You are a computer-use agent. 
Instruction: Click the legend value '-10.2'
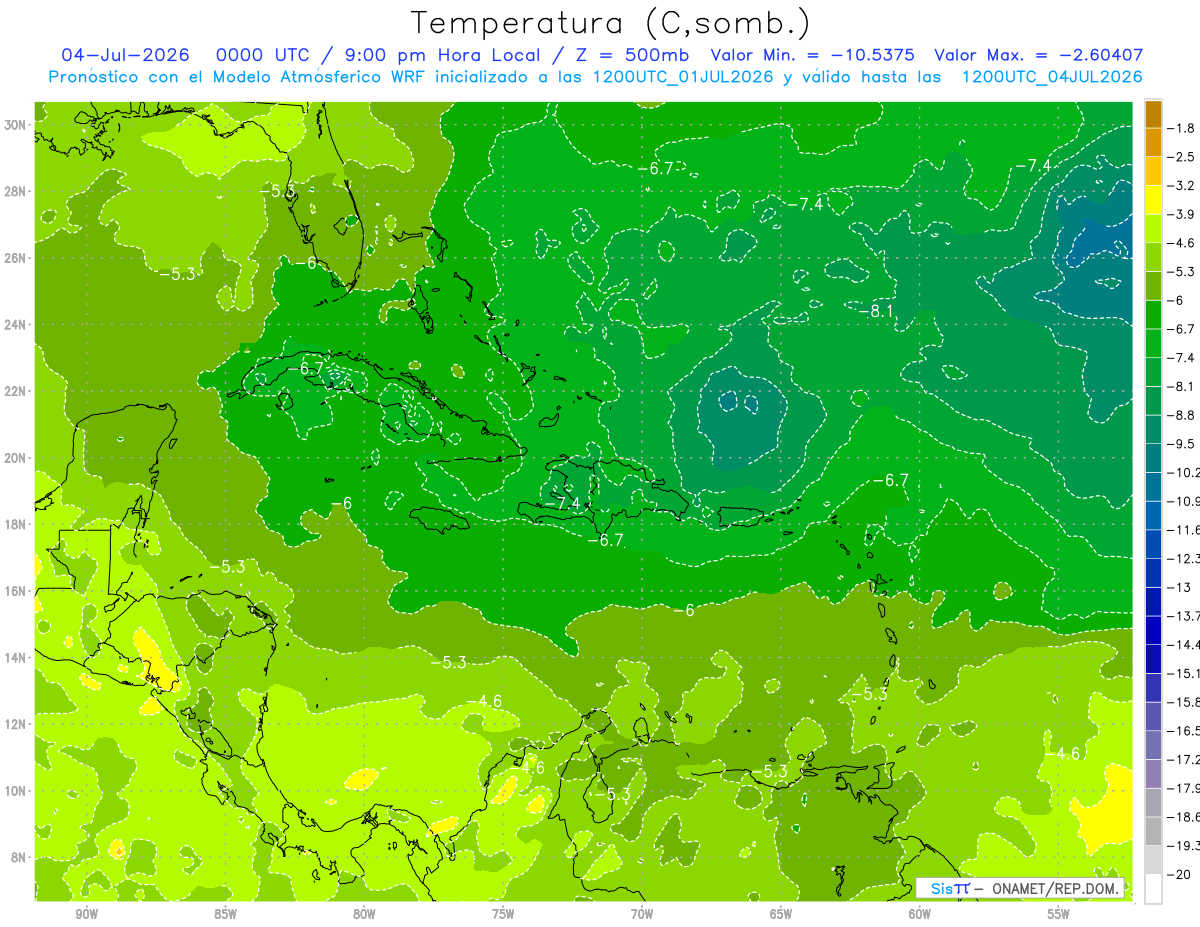[x=1184, y=472]
